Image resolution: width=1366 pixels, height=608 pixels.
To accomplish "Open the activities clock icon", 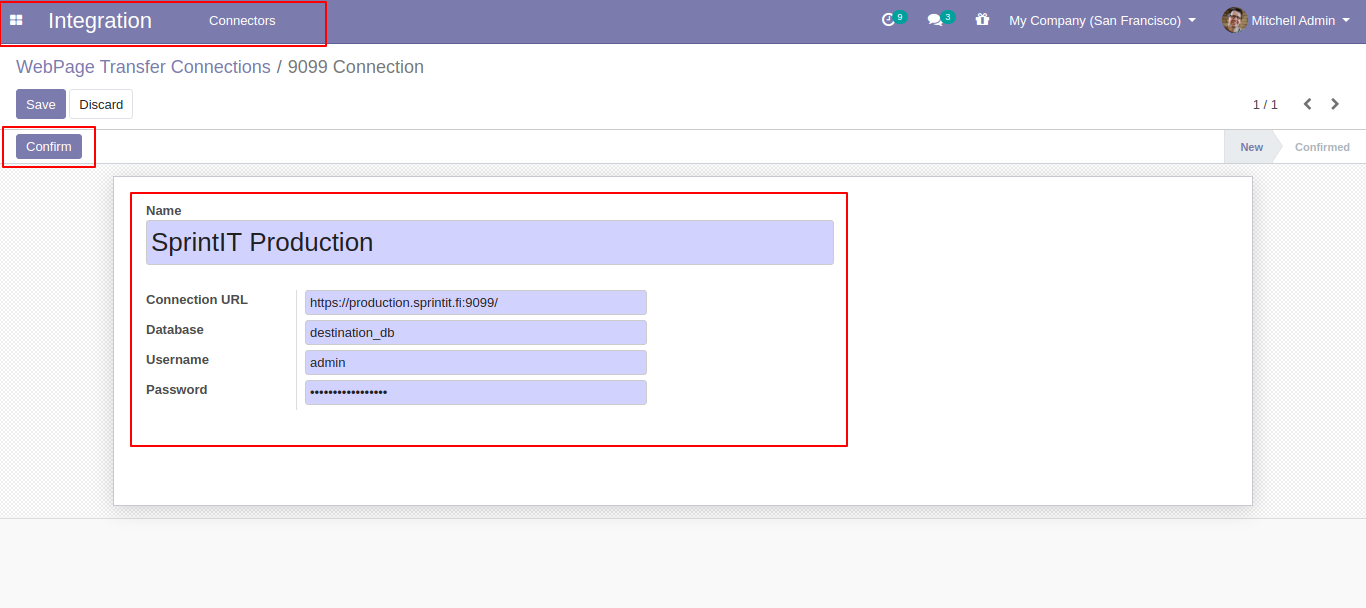I will (888, 20).
